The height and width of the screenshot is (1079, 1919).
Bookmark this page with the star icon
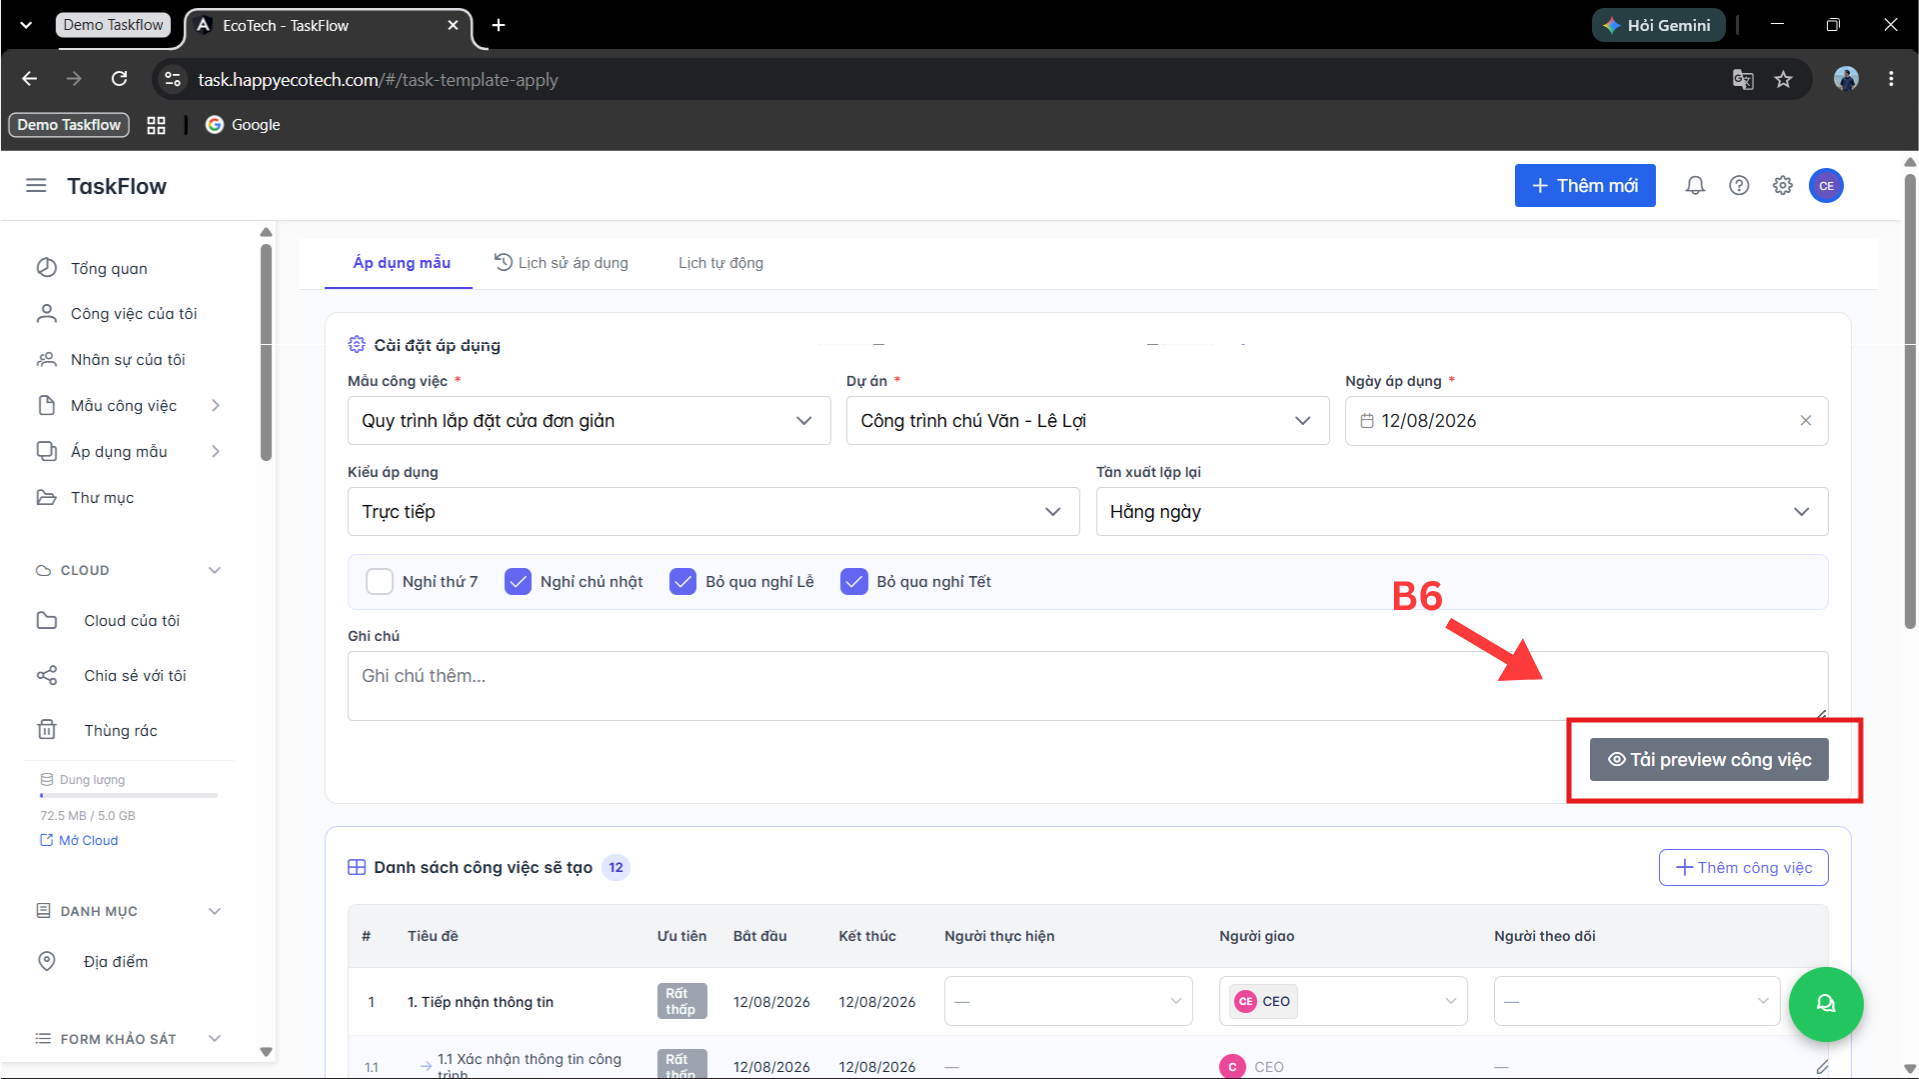pos(1783,80)
